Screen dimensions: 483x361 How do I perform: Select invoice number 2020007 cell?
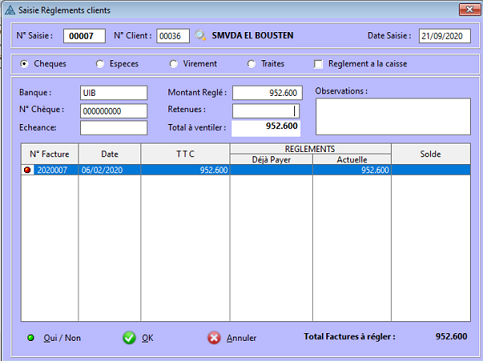coord(52,170)
